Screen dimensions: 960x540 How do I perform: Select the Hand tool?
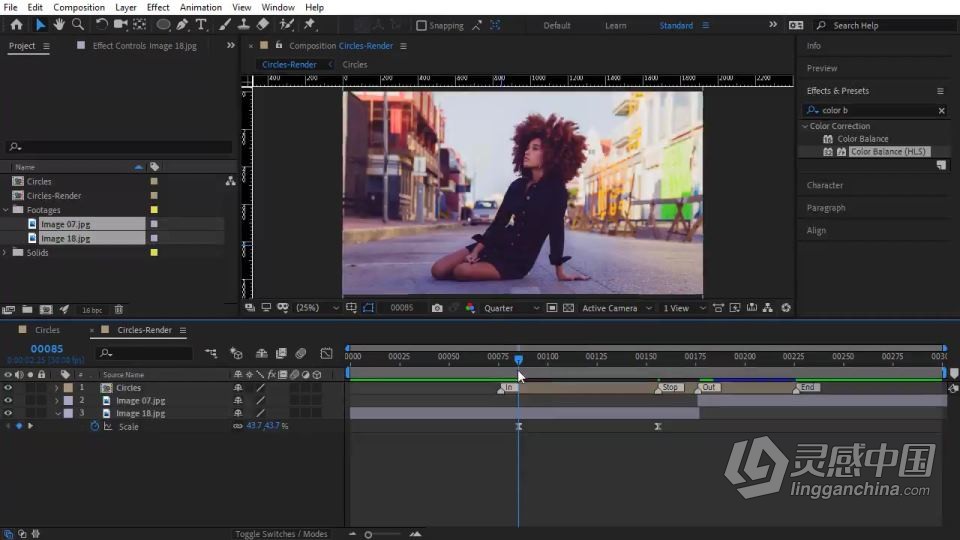click(x=59, y=24)
